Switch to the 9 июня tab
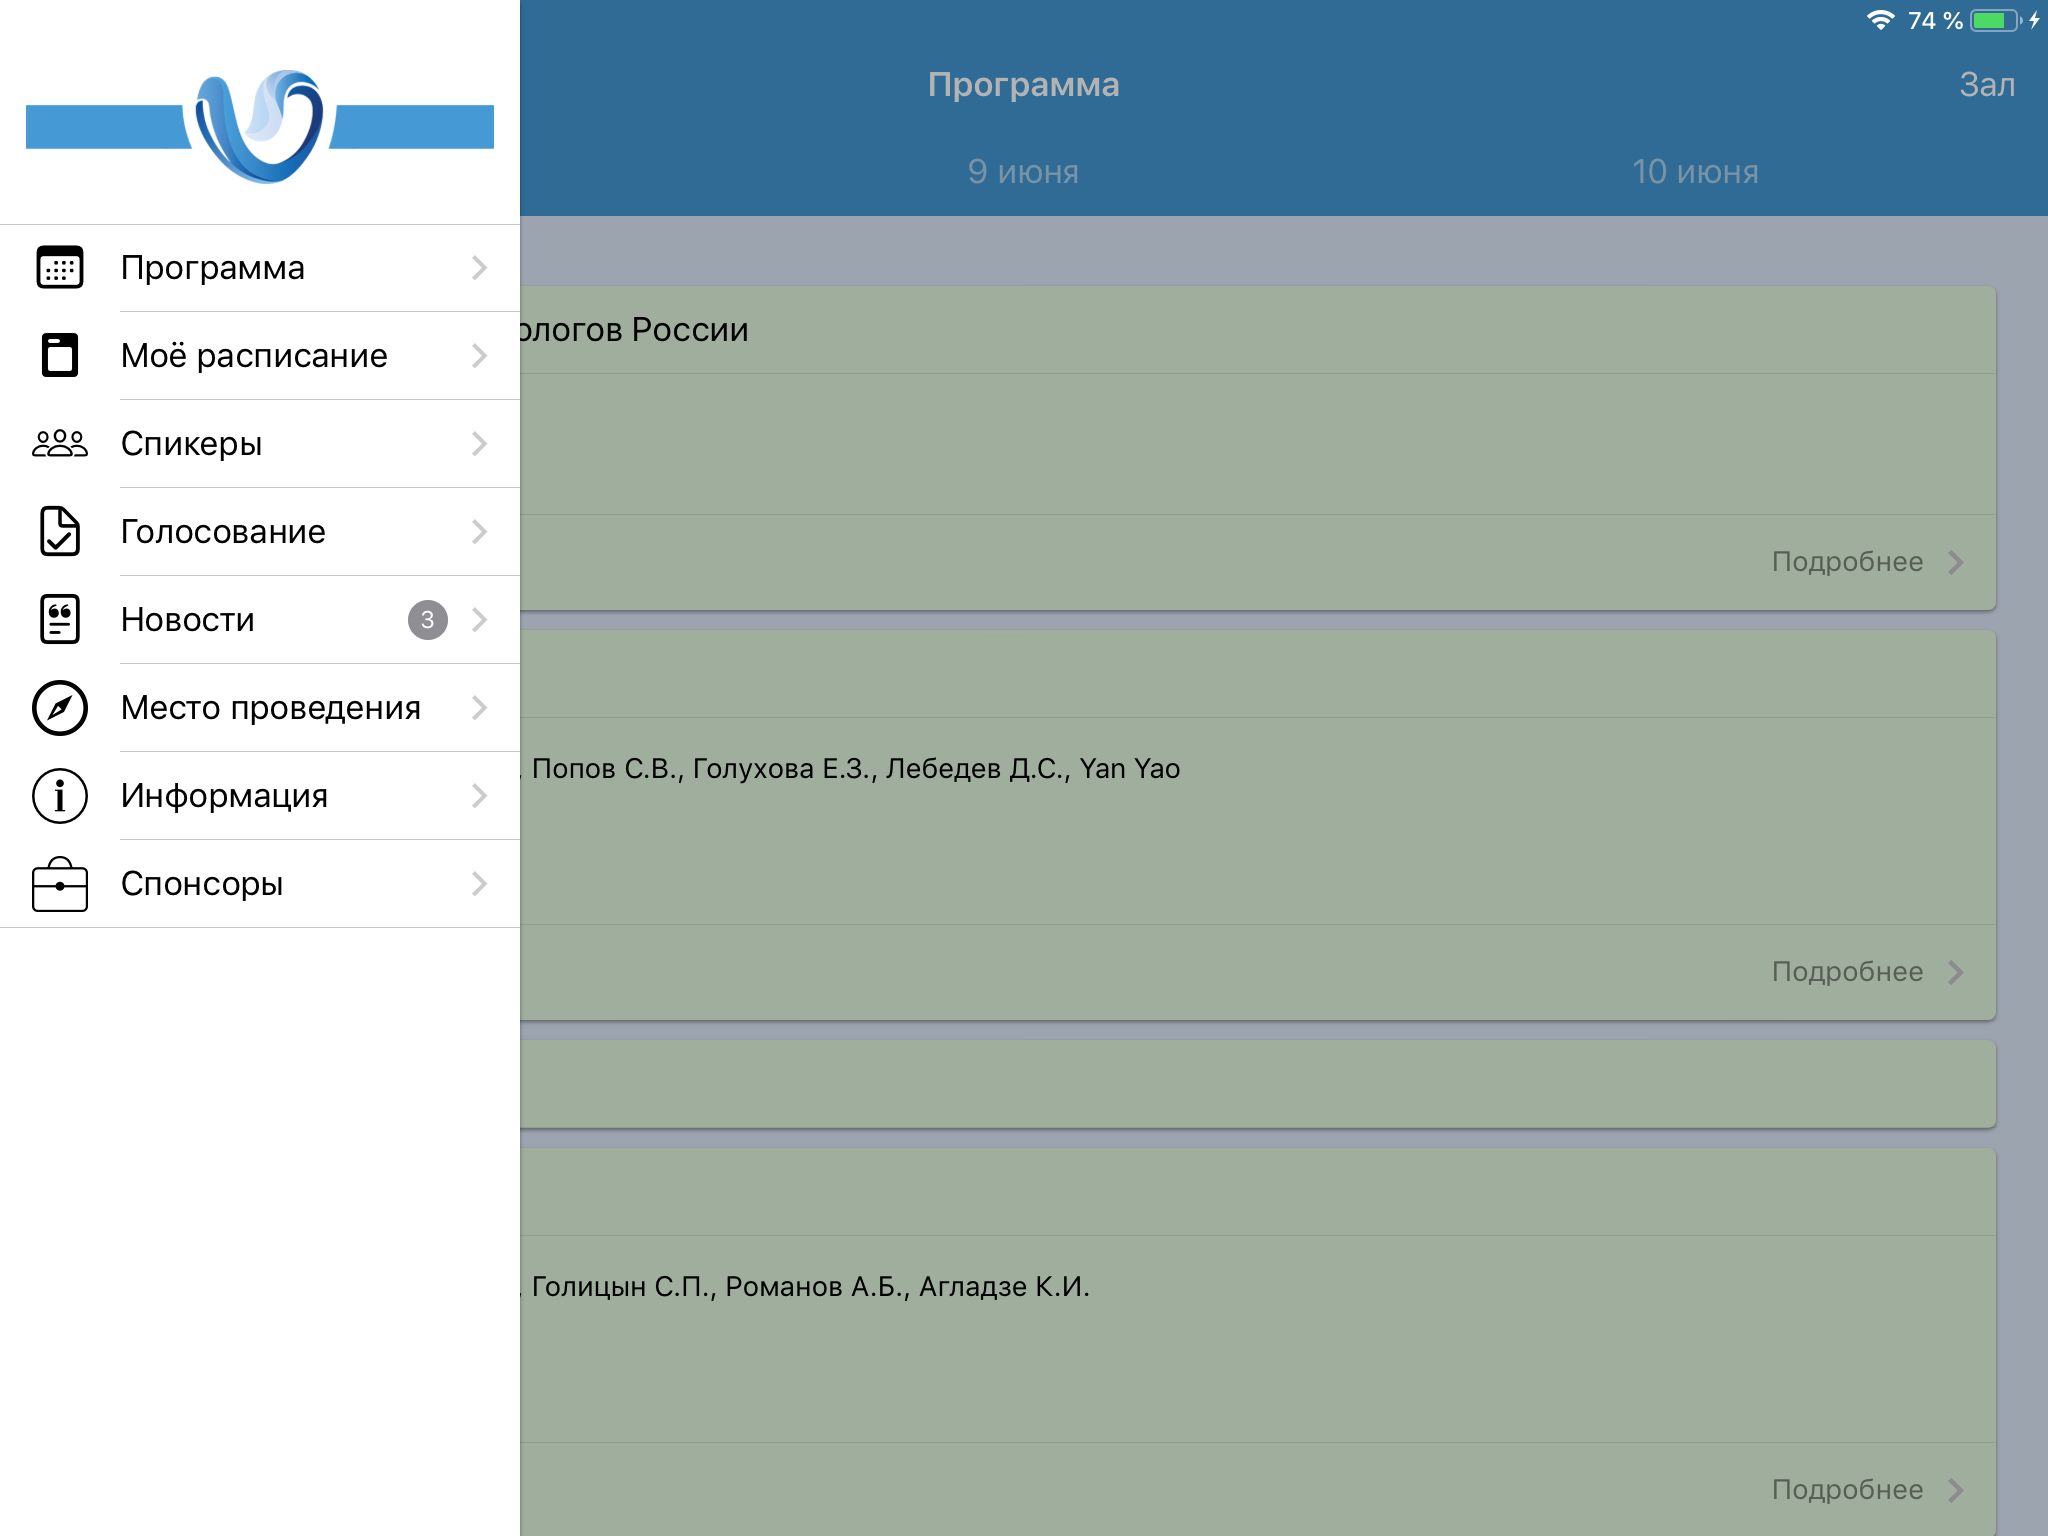The width and height of the screenshot is (2048, 1536). click(1023, 172)
